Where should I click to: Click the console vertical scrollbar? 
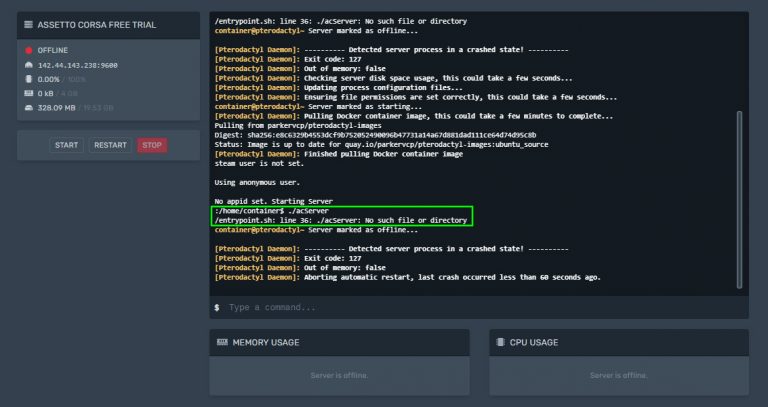tap(740, 200)
